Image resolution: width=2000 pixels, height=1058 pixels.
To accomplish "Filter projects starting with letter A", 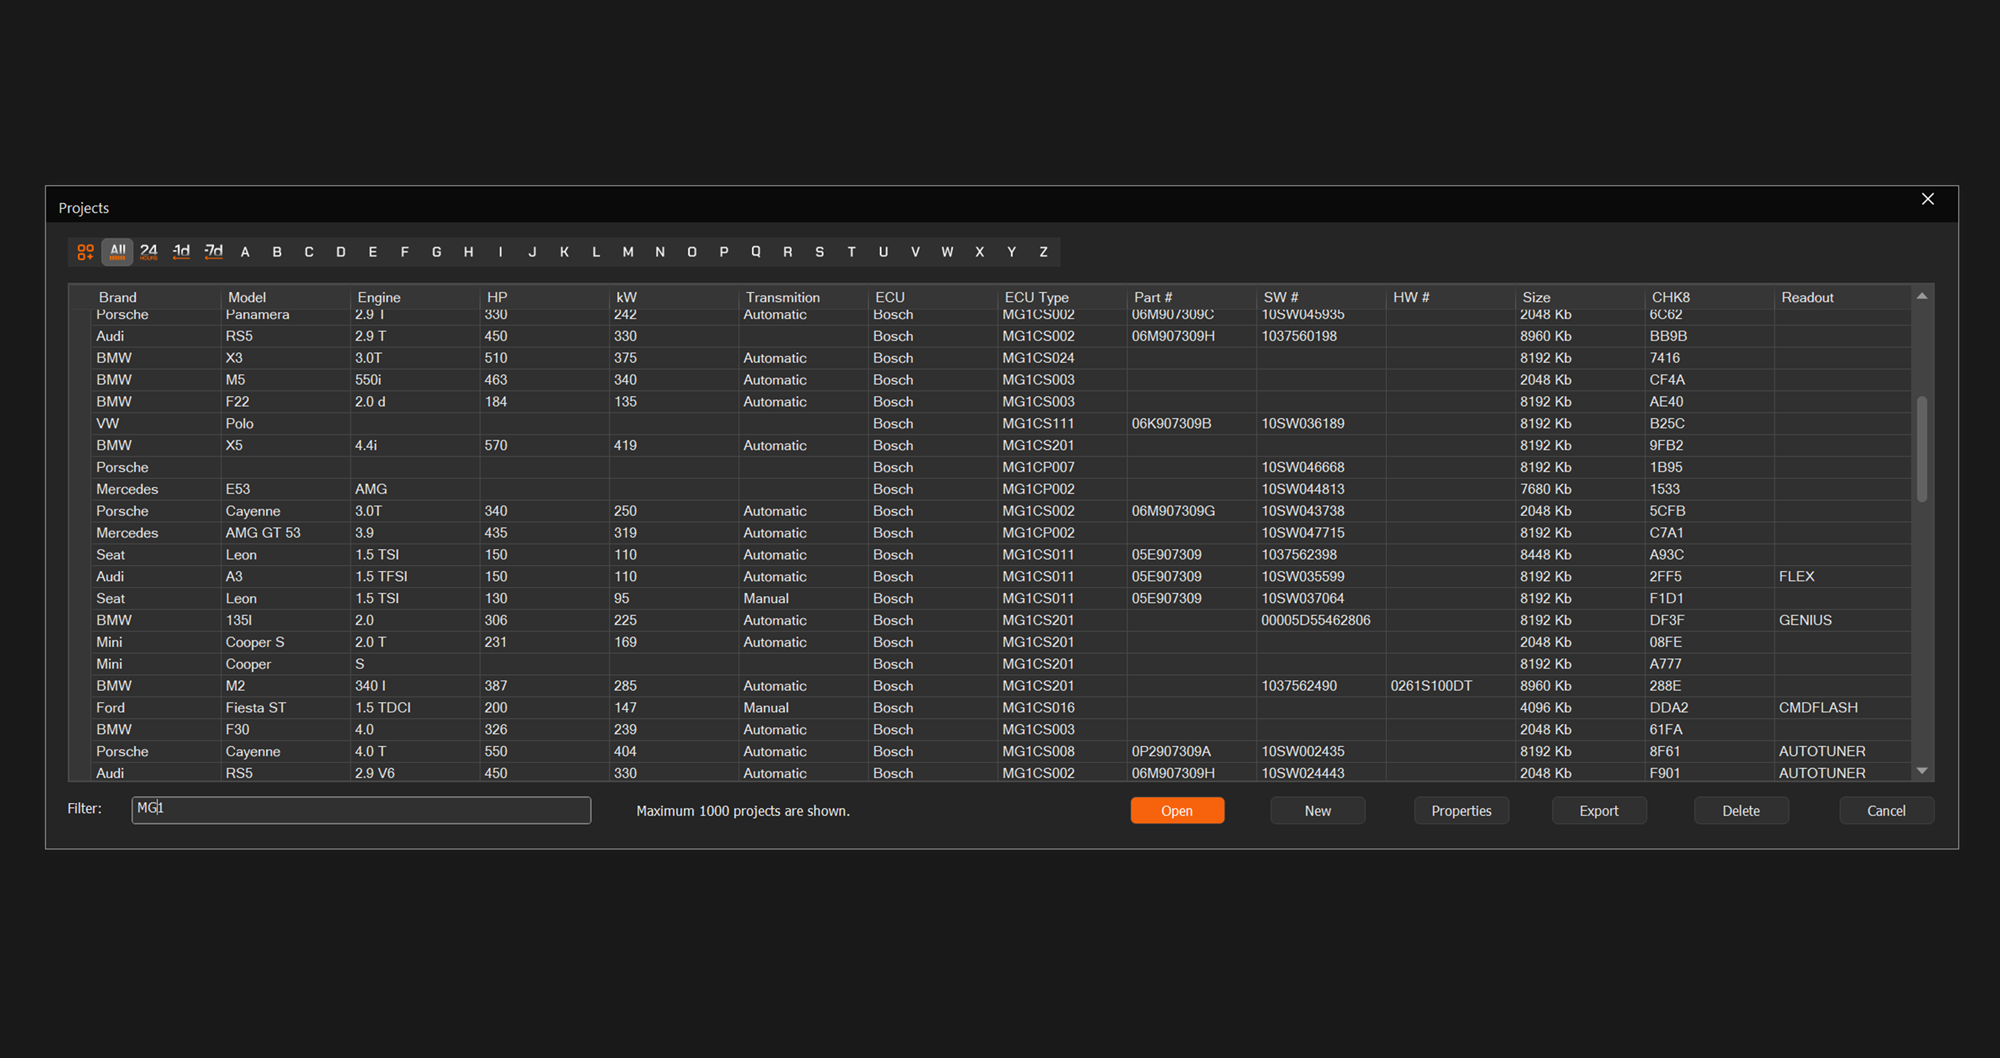I will pyautogui.click(x=245, y=252).
